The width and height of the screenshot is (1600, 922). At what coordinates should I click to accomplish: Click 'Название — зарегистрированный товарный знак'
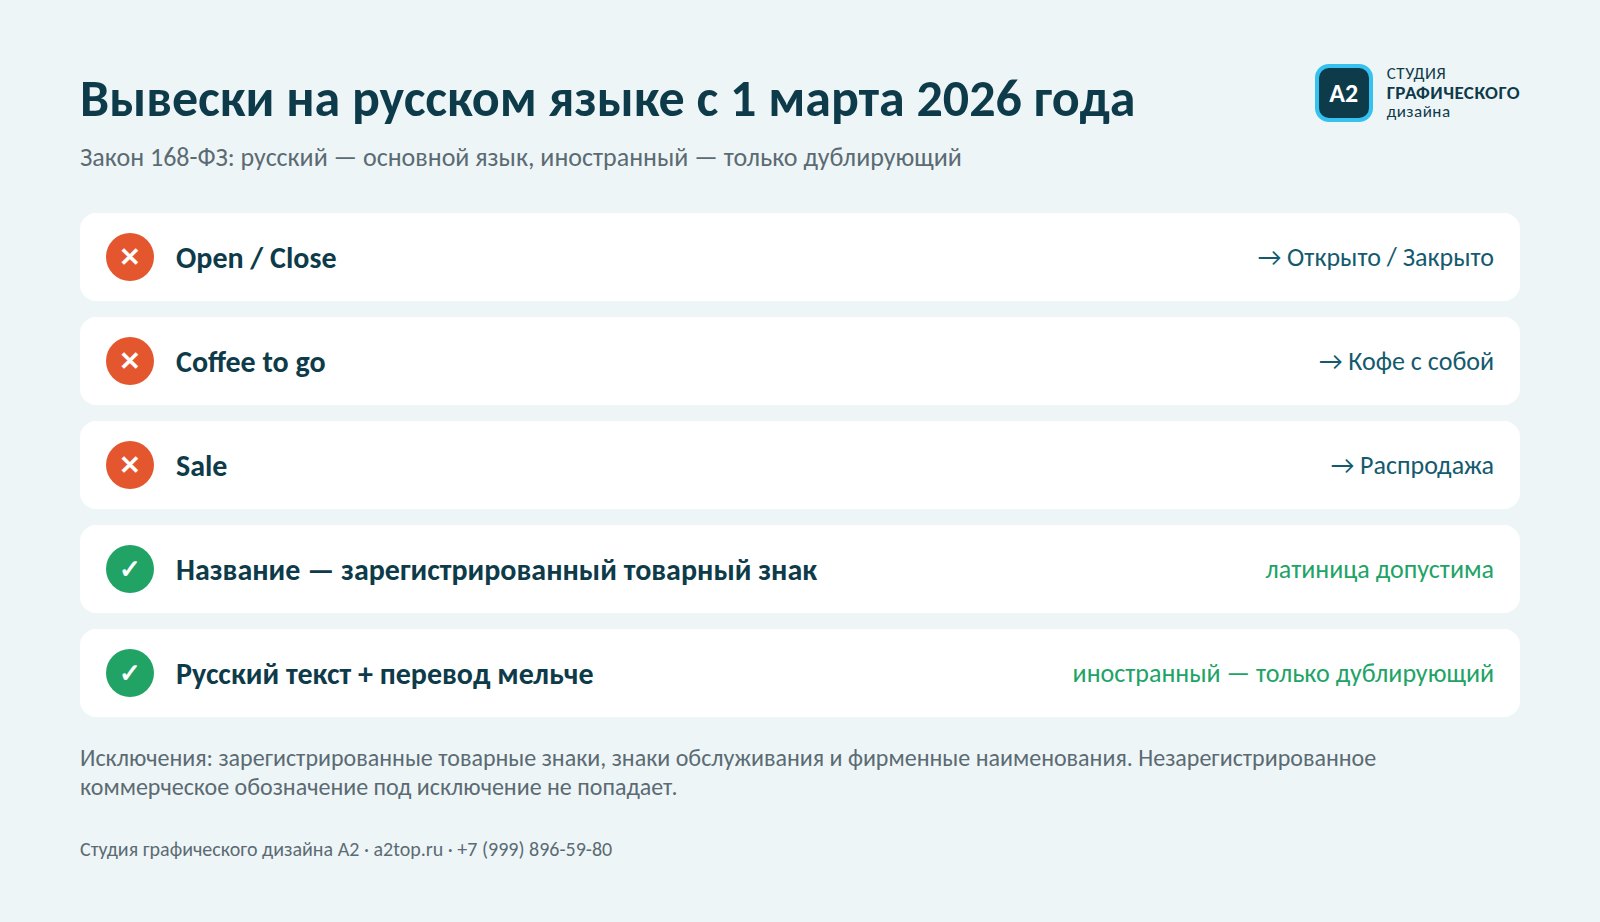coord(496,570)
